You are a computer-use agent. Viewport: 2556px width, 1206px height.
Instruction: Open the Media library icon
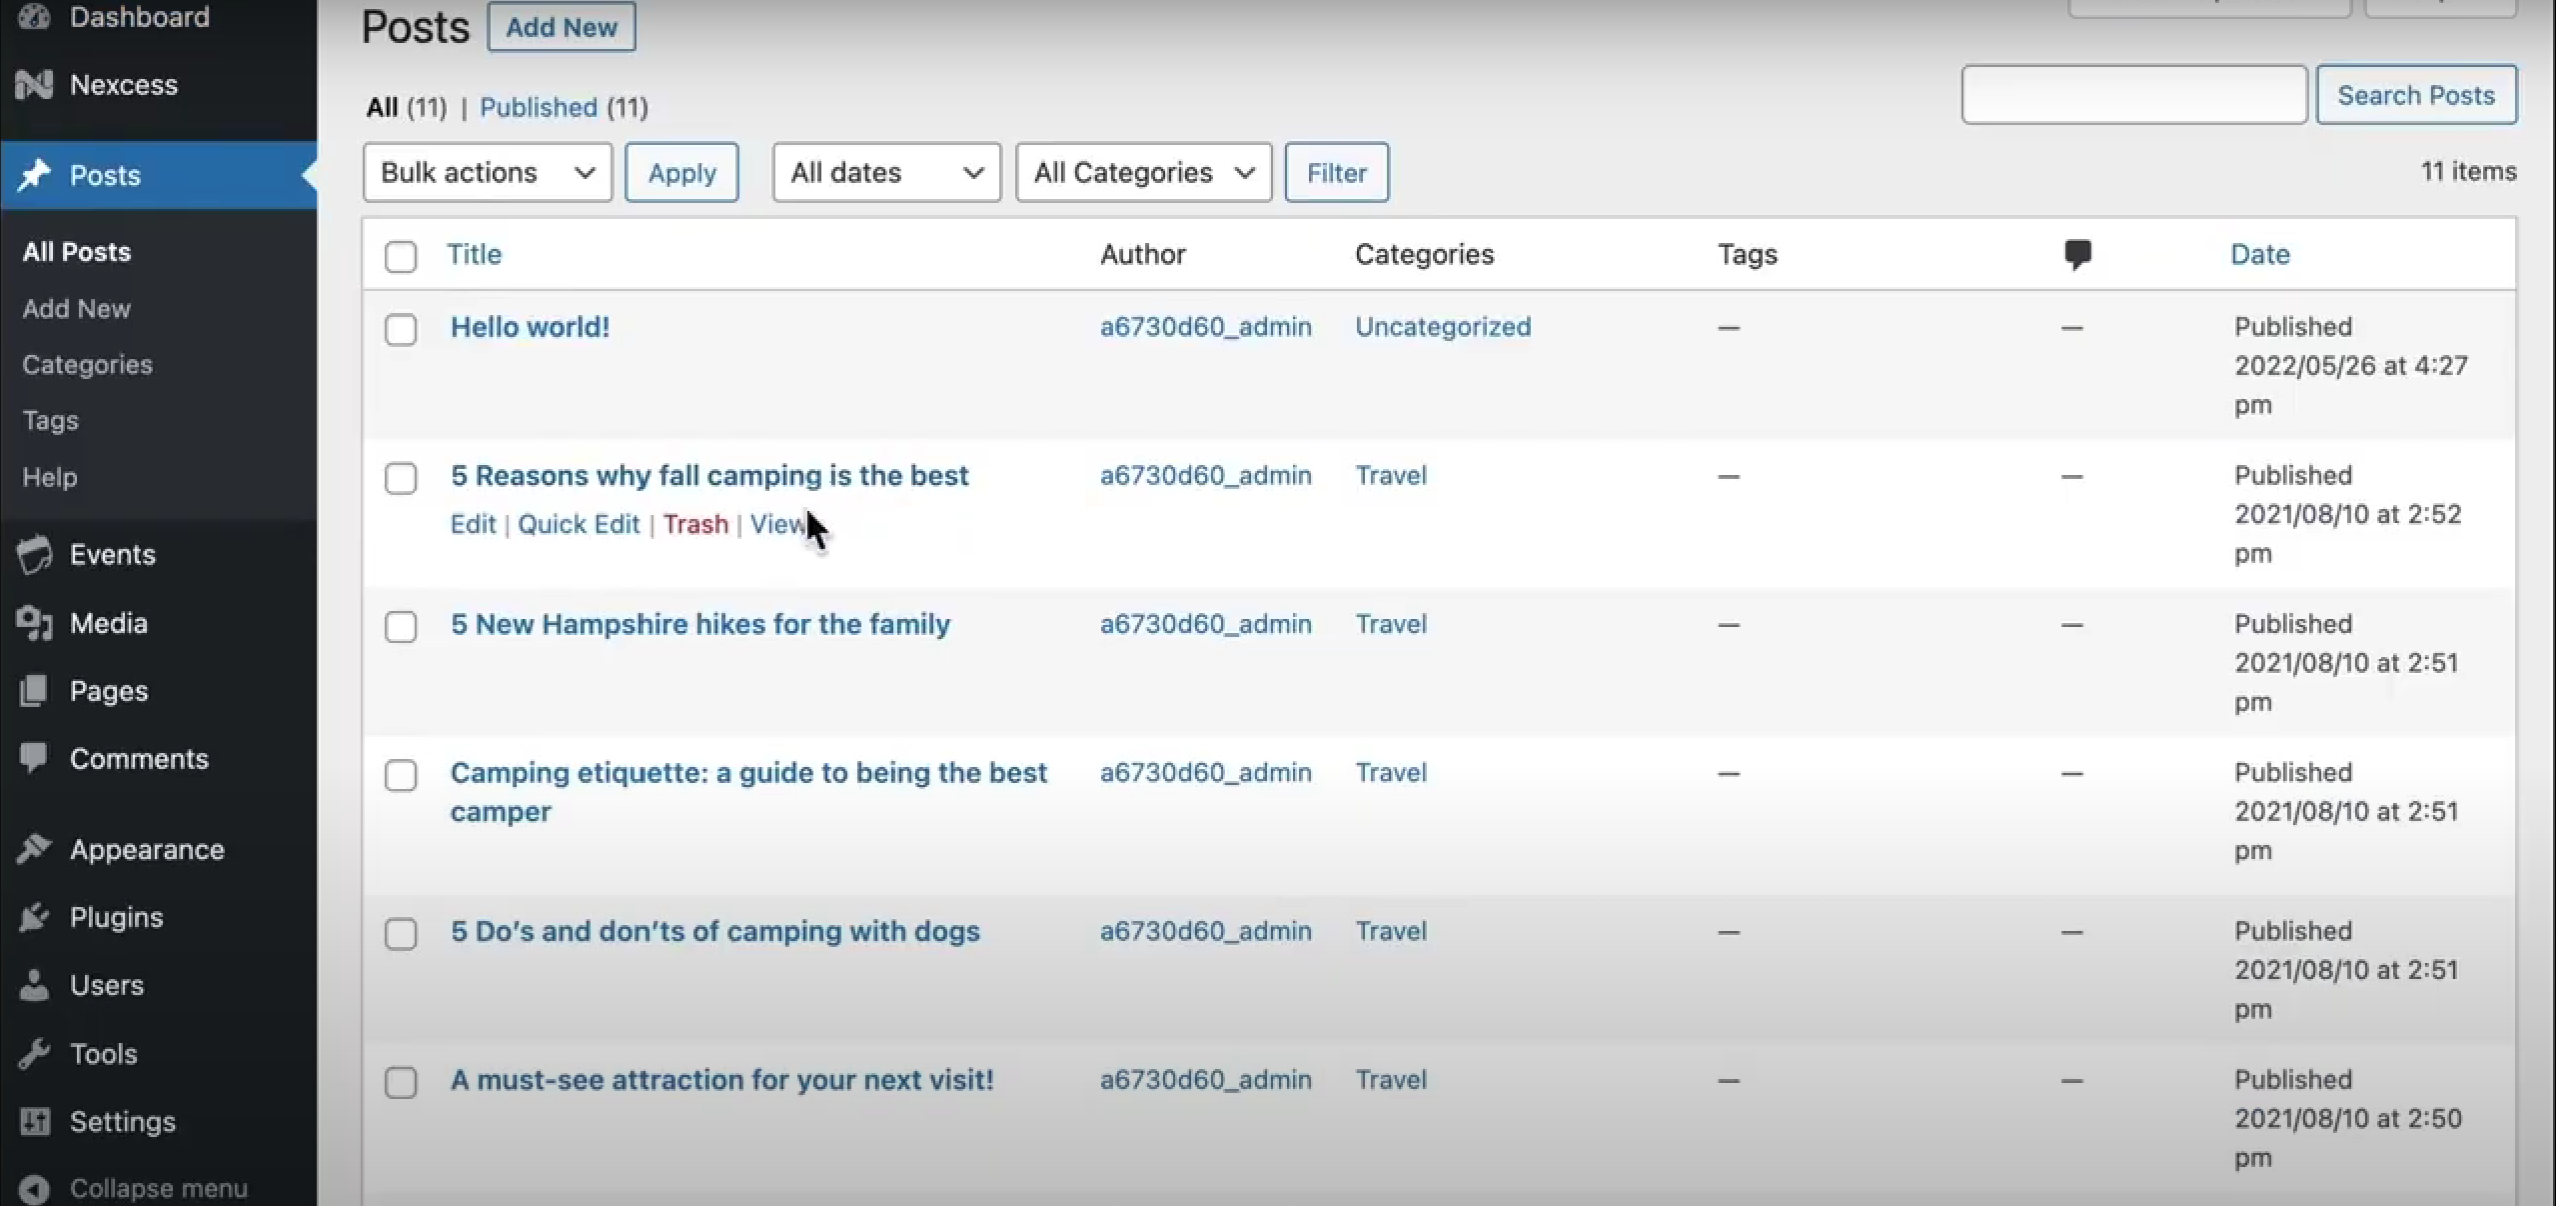point(34,624)
